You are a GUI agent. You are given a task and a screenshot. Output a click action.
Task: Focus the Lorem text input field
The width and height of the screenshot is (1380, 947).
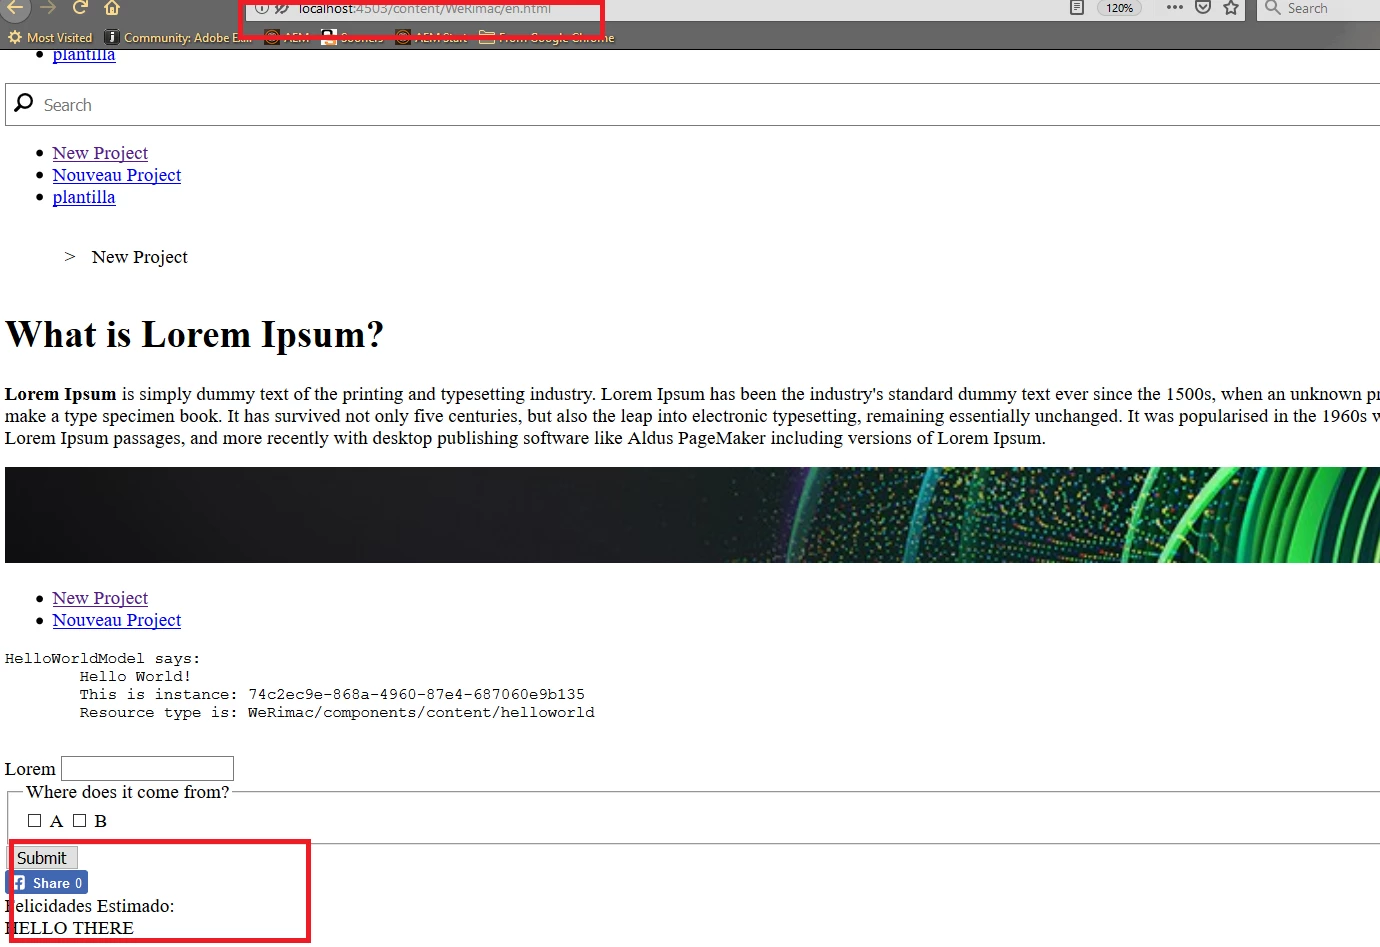click(x=147, y=768)
